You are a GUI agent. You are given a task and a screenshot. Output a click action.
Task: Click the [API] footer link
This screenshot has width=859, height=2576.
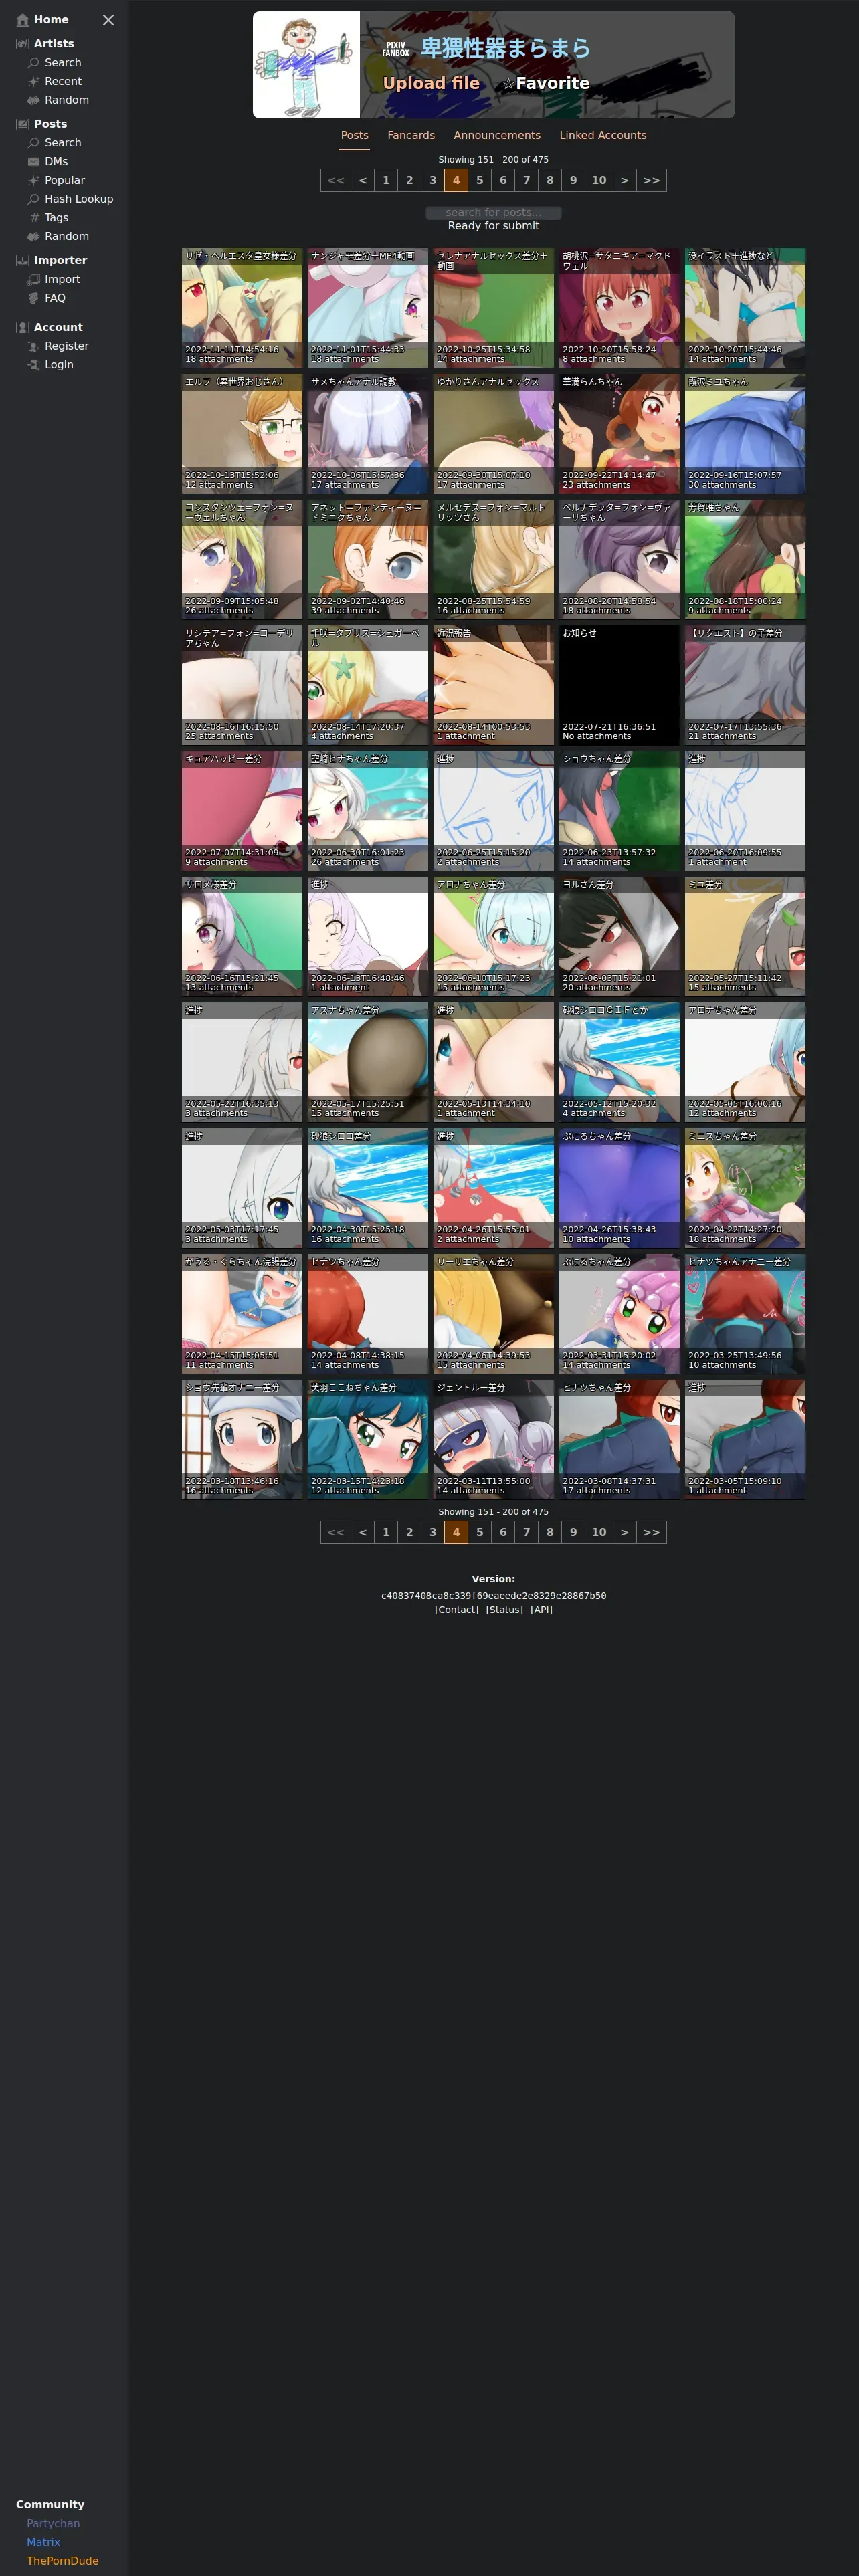tap(541, 1610)
